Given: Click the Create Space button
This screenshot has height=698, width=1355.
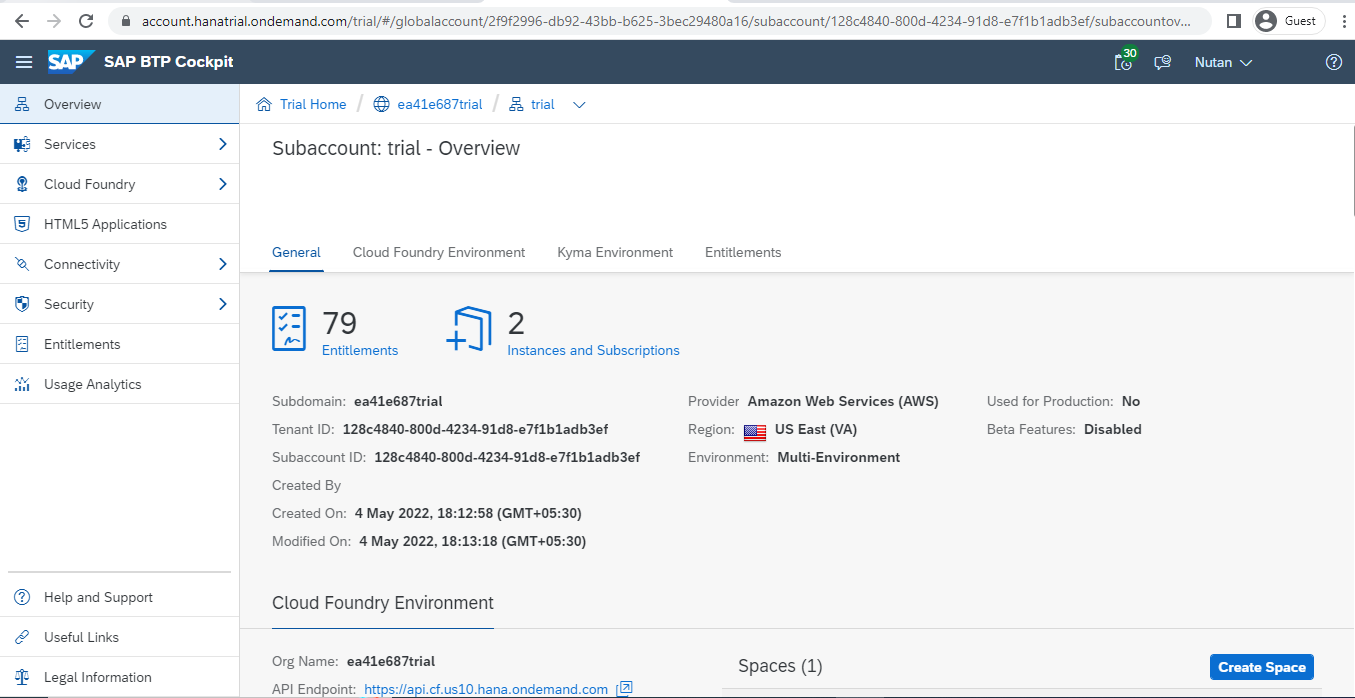Looking at the screenshot, I should pos(1262,667).
